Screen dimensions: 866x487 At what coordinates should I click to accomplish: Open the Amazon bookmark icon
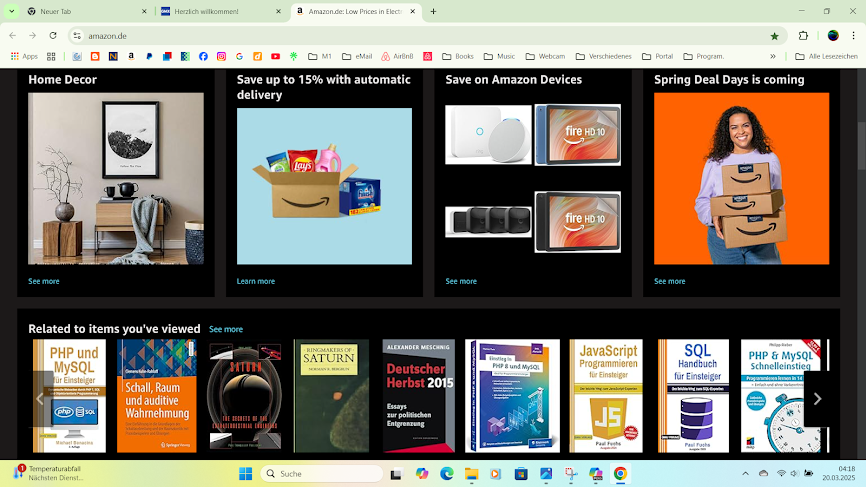click(x=131, y=56)
